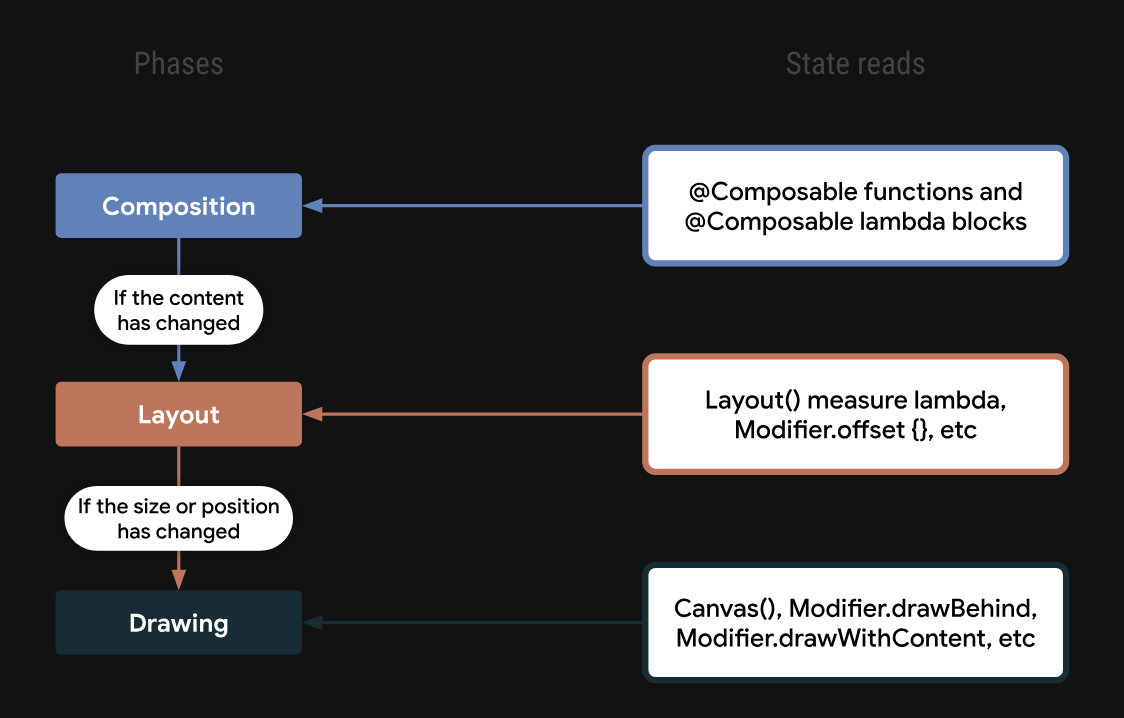Click blue arrowhead pointing at Composition box
Screen dimensions: 1124x718
click(x=313, y=206)
